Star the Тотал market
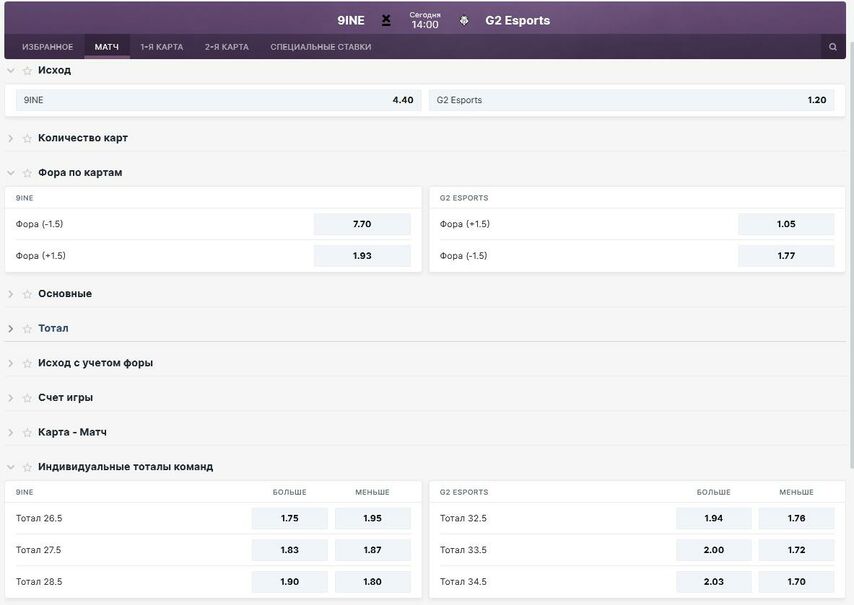The image size is (854, 605). click(27, 329)
